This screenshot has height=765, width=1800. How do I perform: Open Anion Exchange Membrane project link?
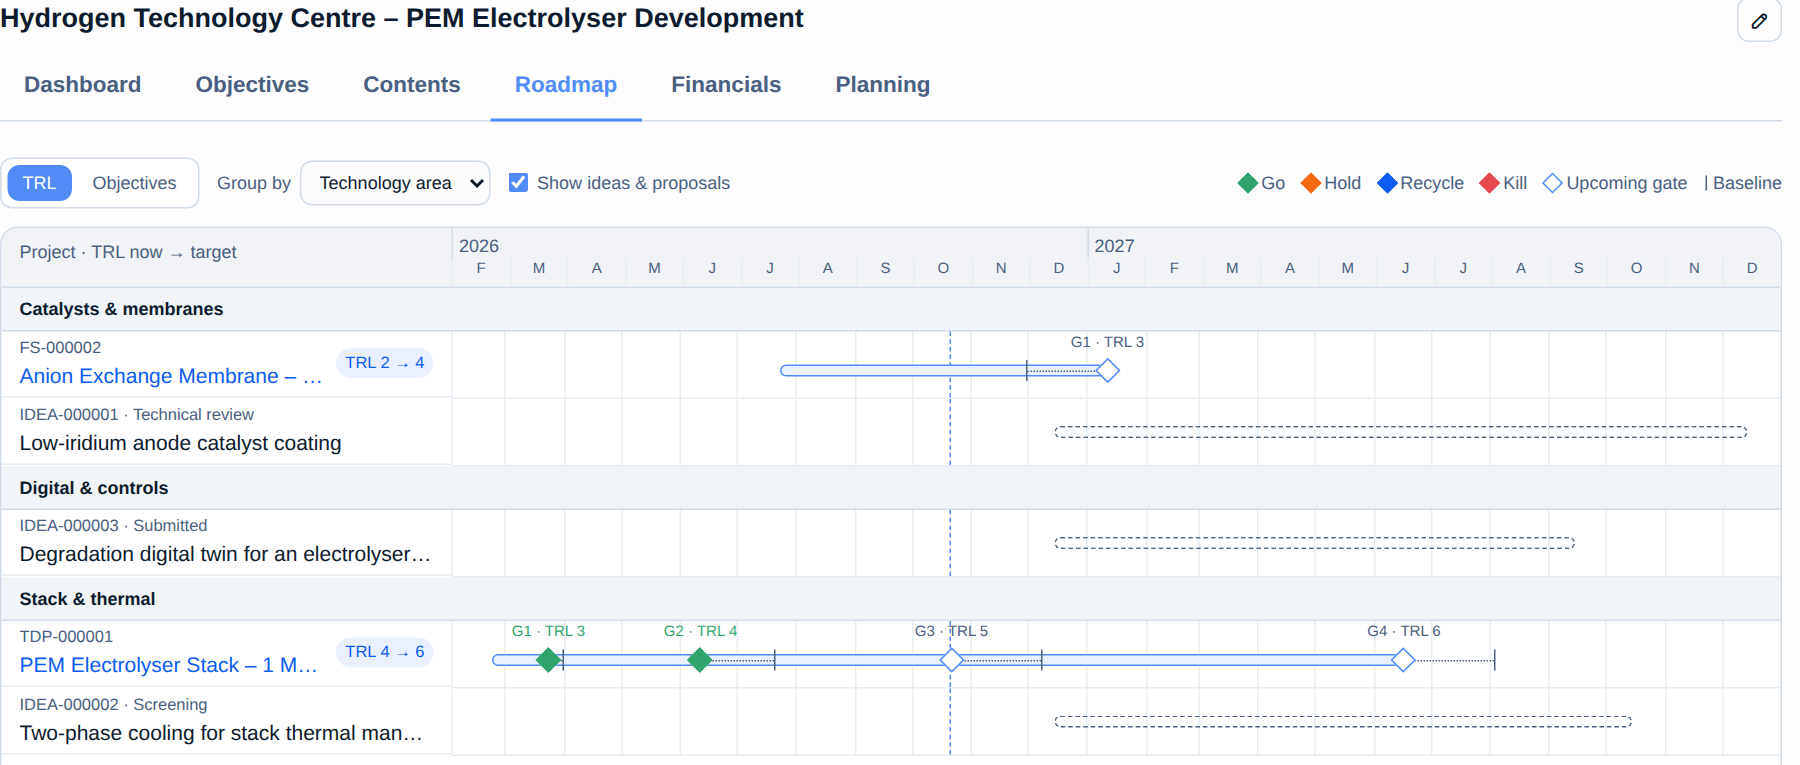click(x=171, y=376)
